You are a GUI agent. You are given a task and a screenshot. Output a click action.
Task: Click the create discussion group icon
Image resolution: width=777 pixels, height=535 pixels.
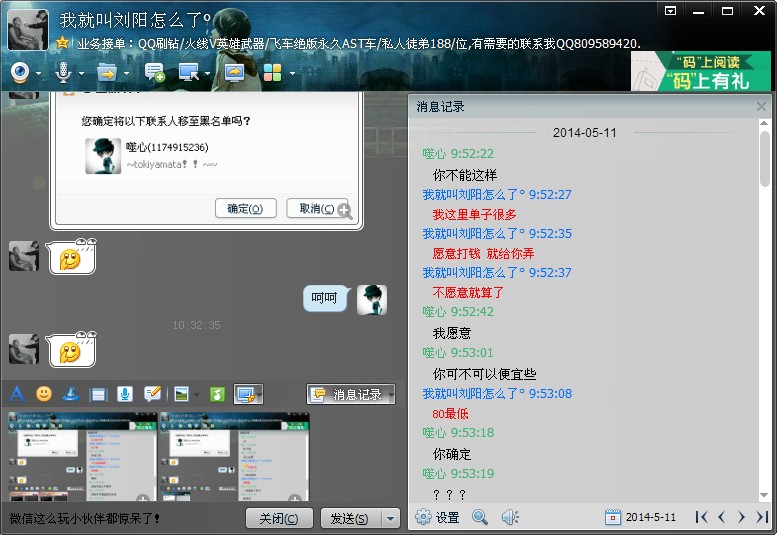click(154, 73)
